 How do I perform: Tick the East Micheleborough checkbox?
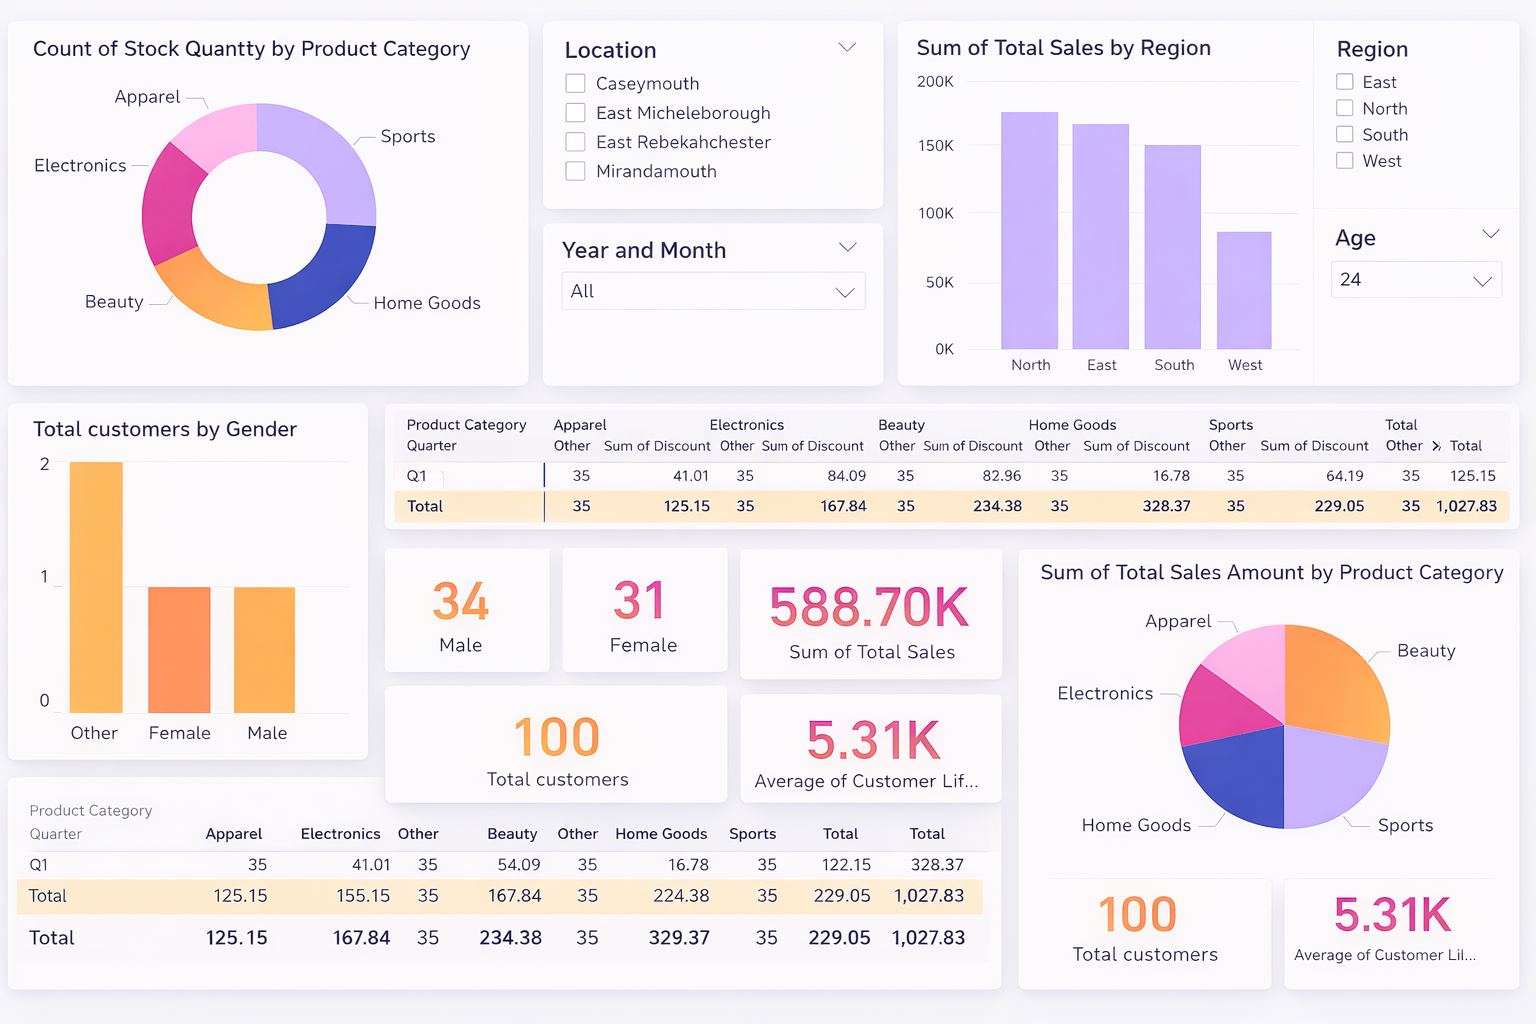[575, 112]
